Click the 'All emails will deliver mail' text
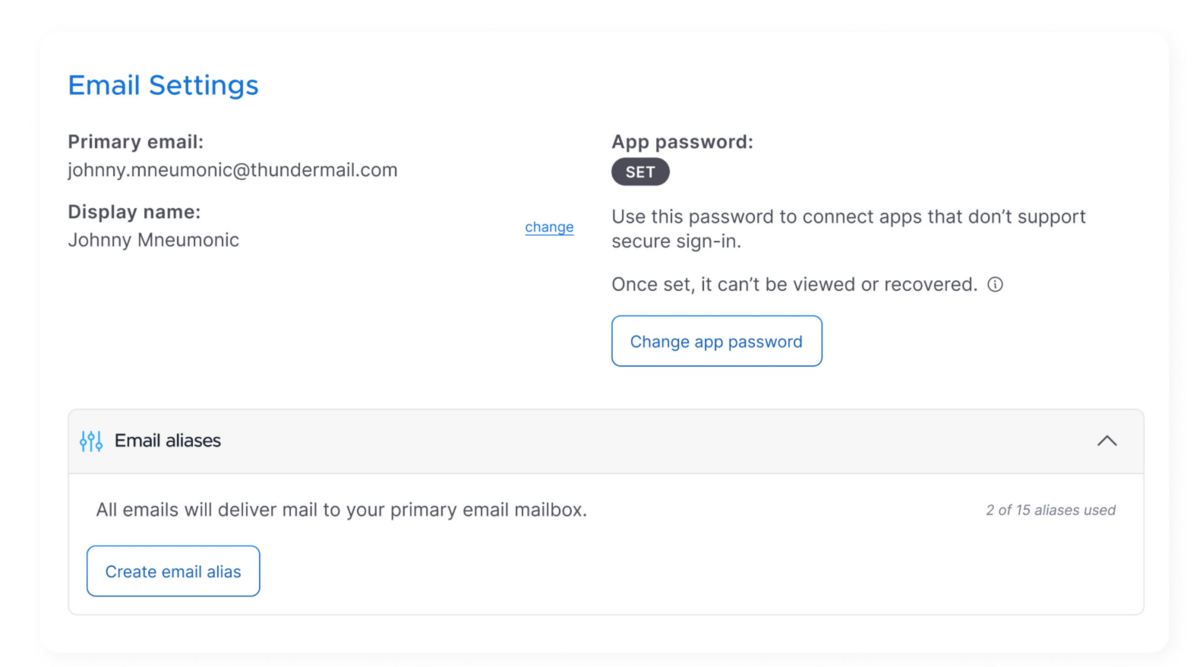 pyautogui.click(x=341, y=510)
